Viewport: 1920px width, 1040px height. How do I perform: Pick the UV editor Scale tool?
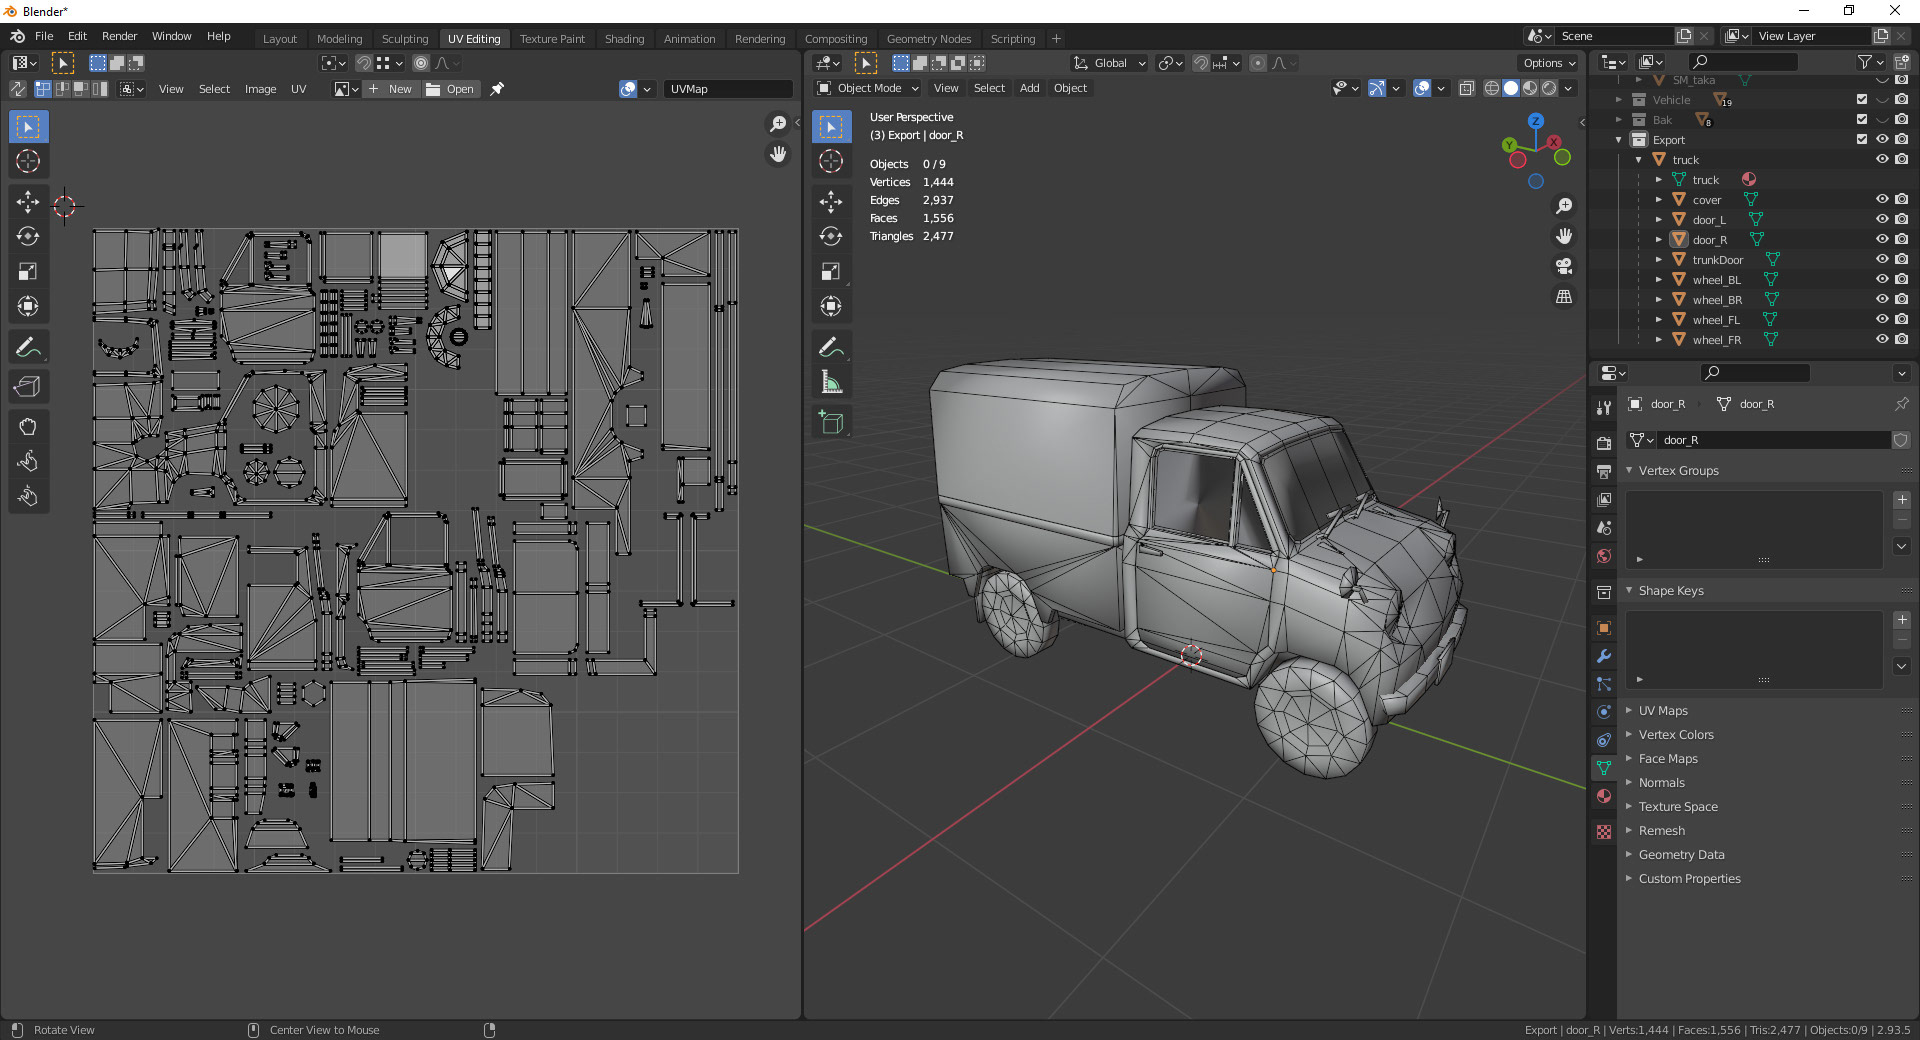click(x=28, y=271)
